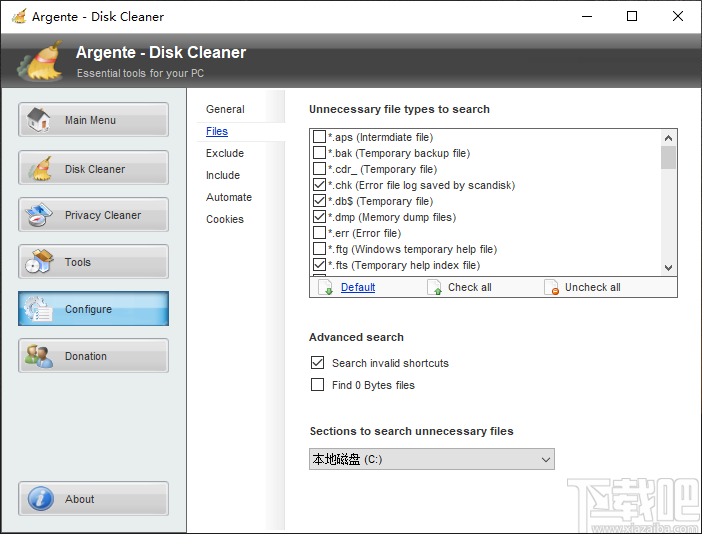The width and height of the screenshot is (702, 534).
Task: Enable *.err Error file checkbox
Action: [319, 233]
